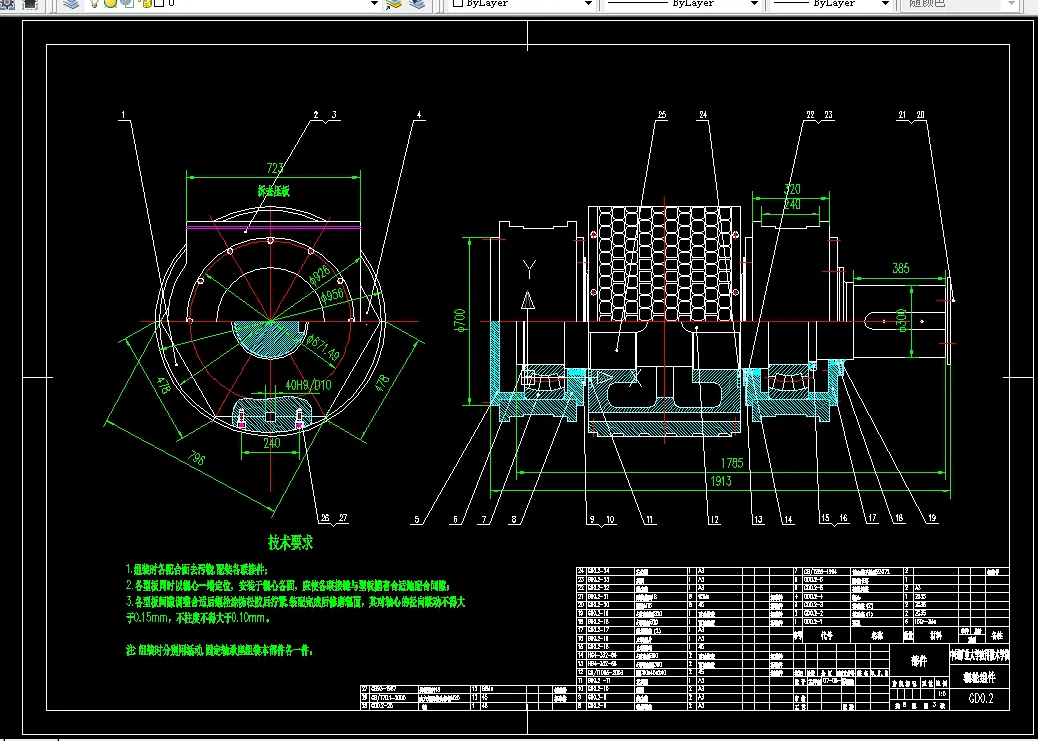Select the 1785 length dimension
Image resolution: width=1038 pixels, height=741 pixels.
tap(731, 464)
